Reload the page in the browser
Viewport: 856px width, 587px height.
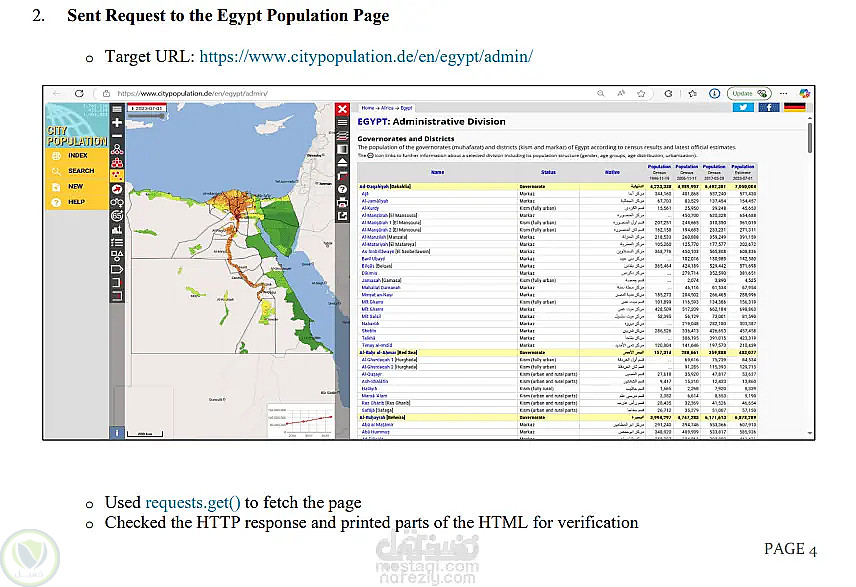(79, 93)
